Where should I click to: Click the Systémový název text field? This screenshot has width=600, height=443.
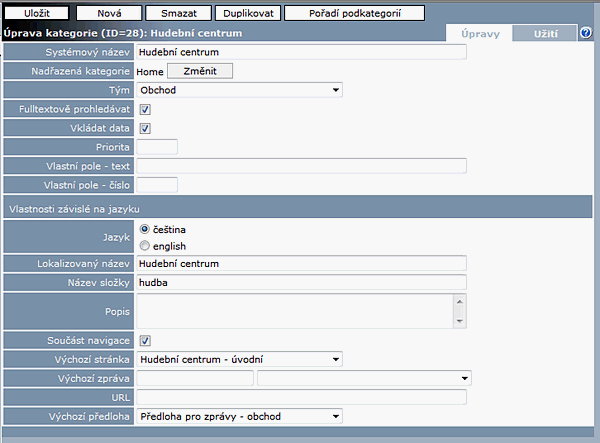301,52
